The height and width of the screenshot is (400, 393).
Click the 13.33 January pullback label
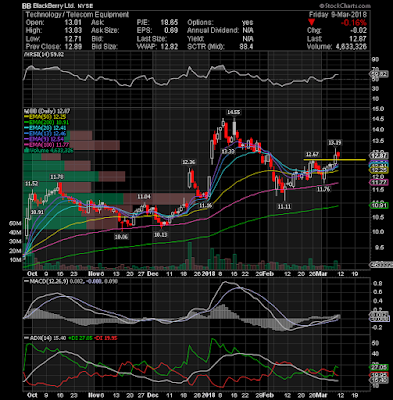[228, 151]
